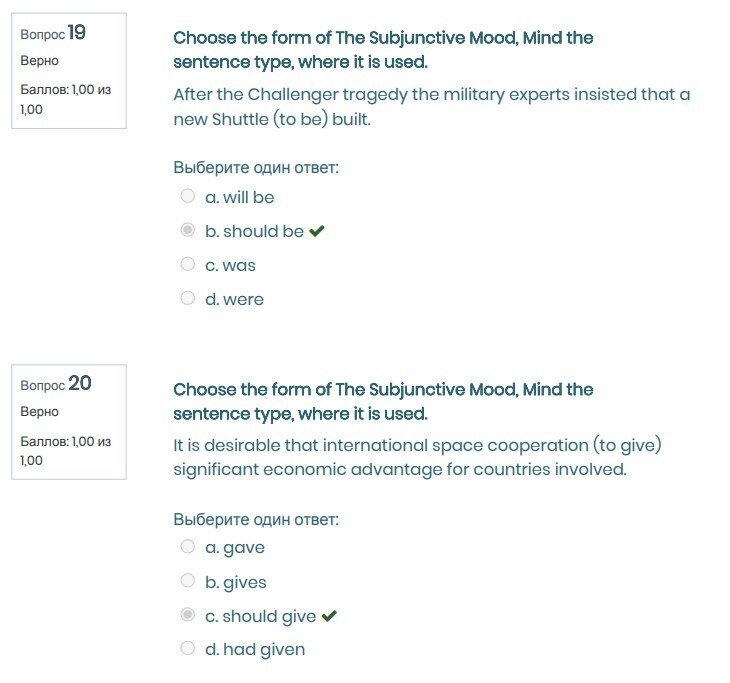Click the 'Вопрос 19' question number box
730x683 pixels.
coord(68,70)
